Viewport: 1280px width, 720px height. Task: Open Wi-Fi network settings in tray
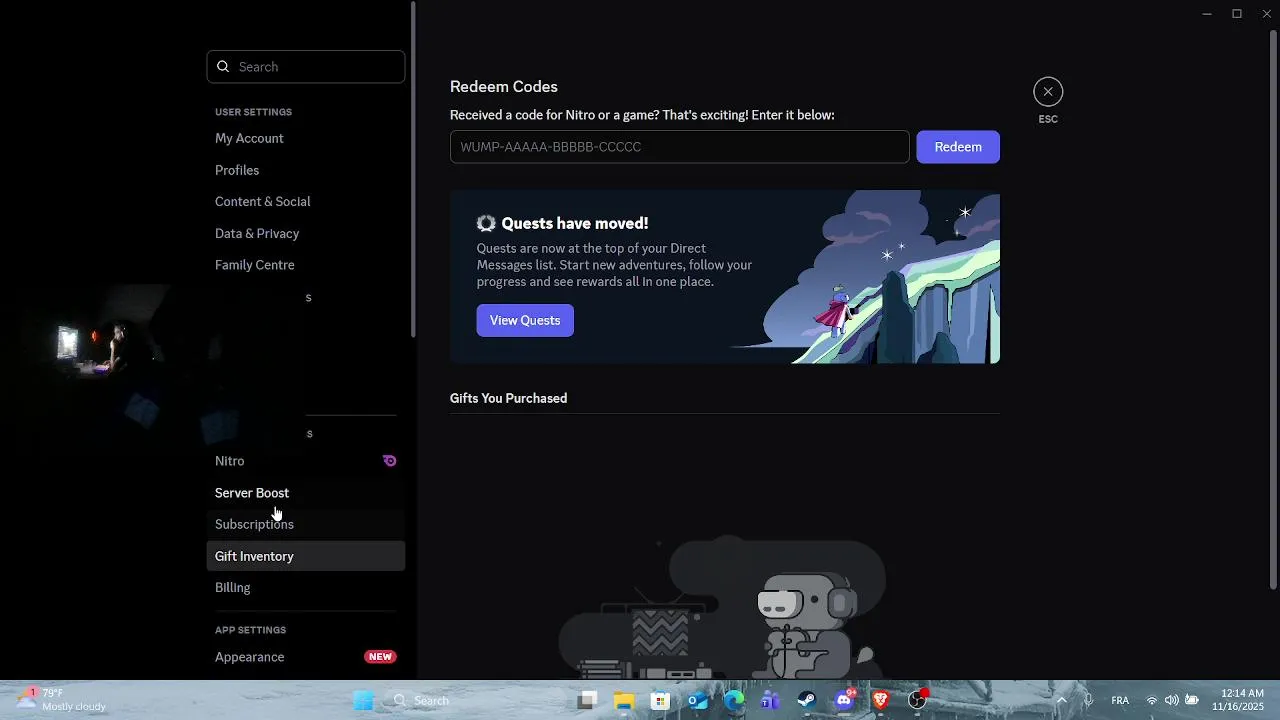1152,701
